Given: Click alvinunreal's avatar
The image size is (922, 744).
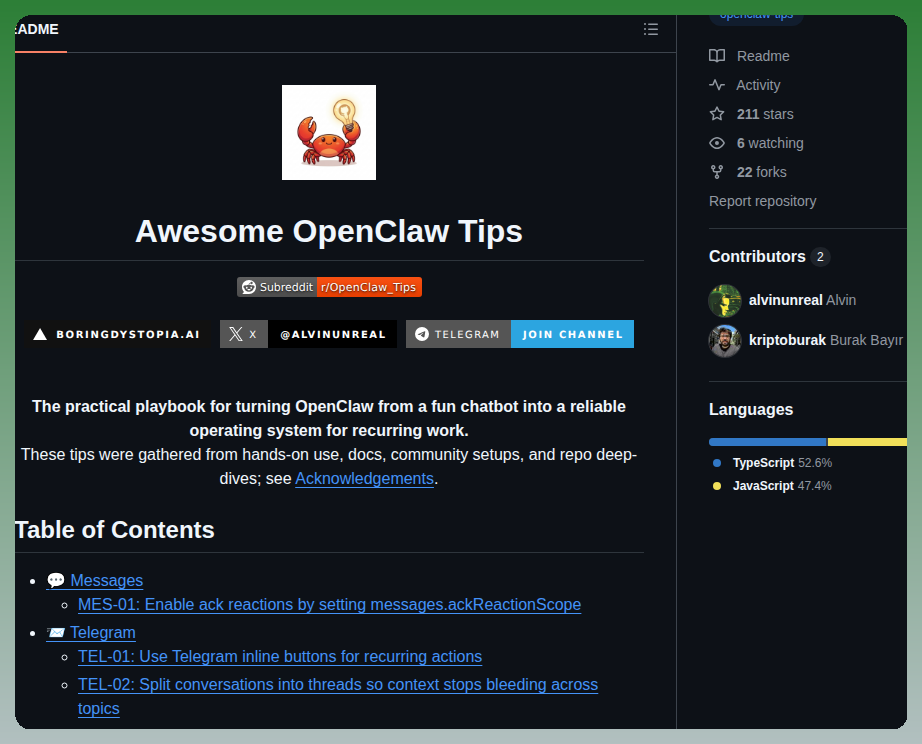Looking at the screenshot, I should click(725, 301).
